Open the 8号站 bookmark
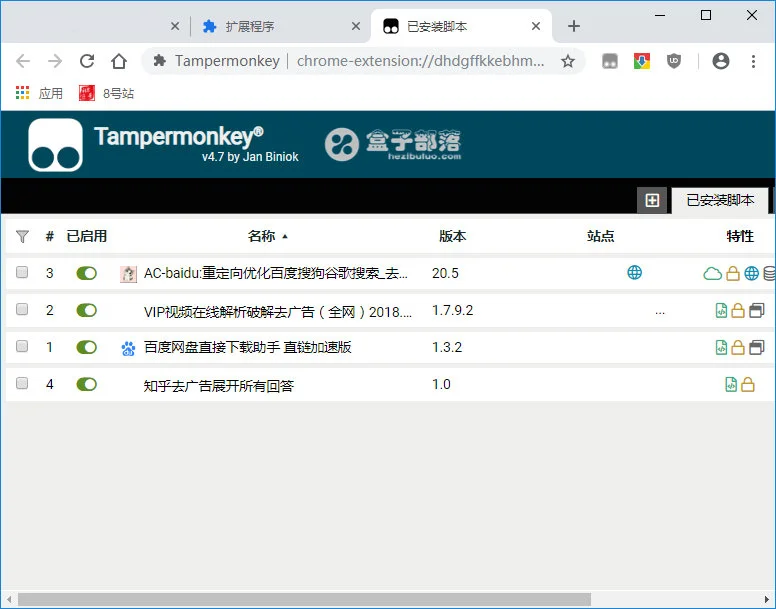Screen dimensions: 776x609 click(106, 93)
